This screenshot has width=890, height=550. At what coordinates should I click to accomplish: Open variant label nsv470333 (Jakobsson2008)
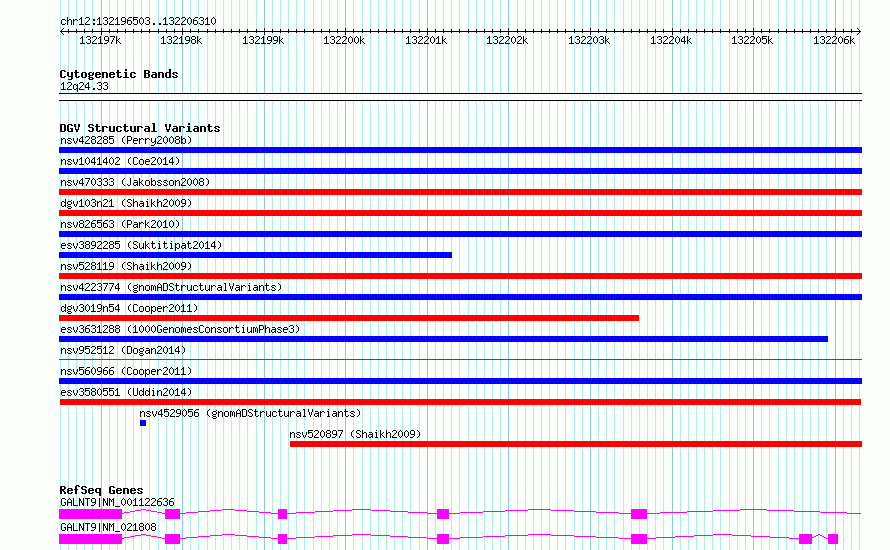point(135,182)
